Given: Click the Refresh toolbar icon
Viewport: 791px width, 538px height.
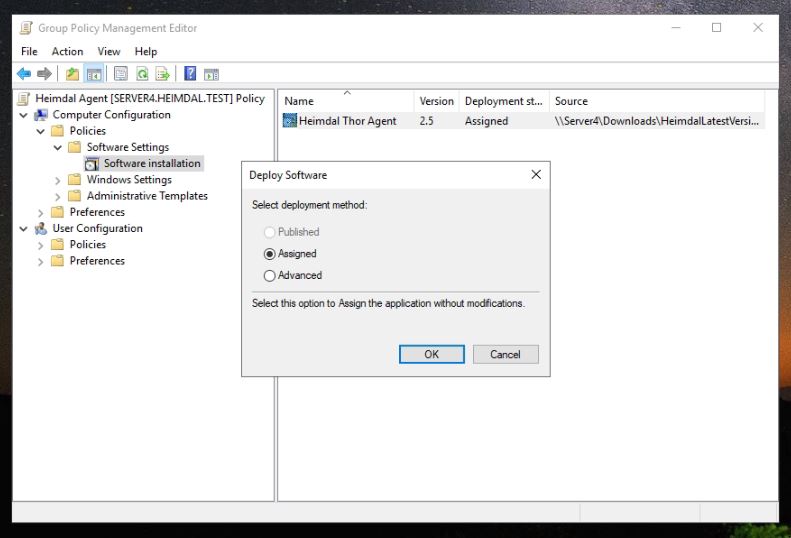Looking at the screenshot, I should 142,74.
